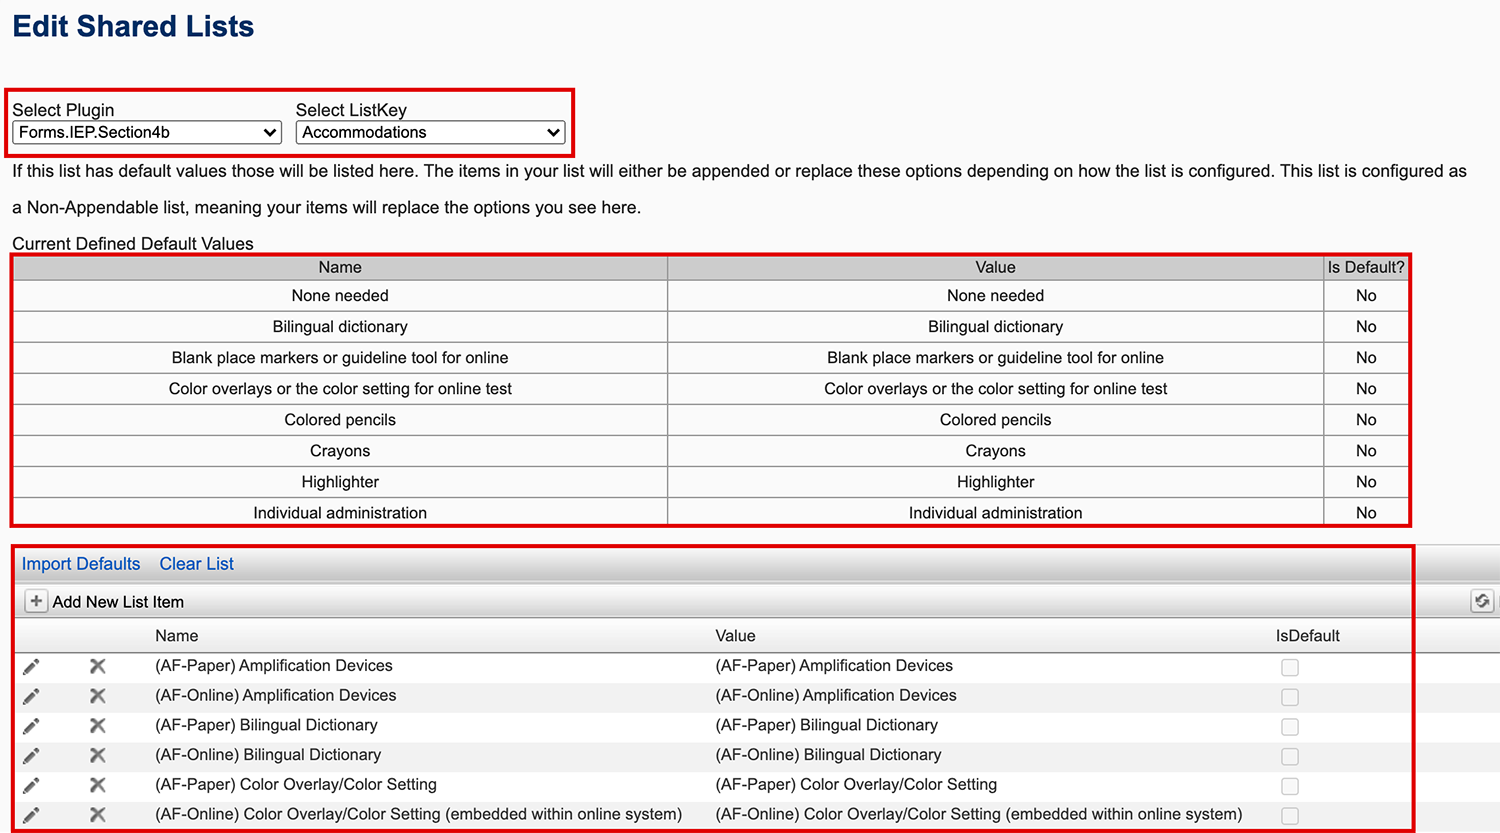Click Add New List Item label
This screenshot has width=1500, height=833.
click(118, 602)
